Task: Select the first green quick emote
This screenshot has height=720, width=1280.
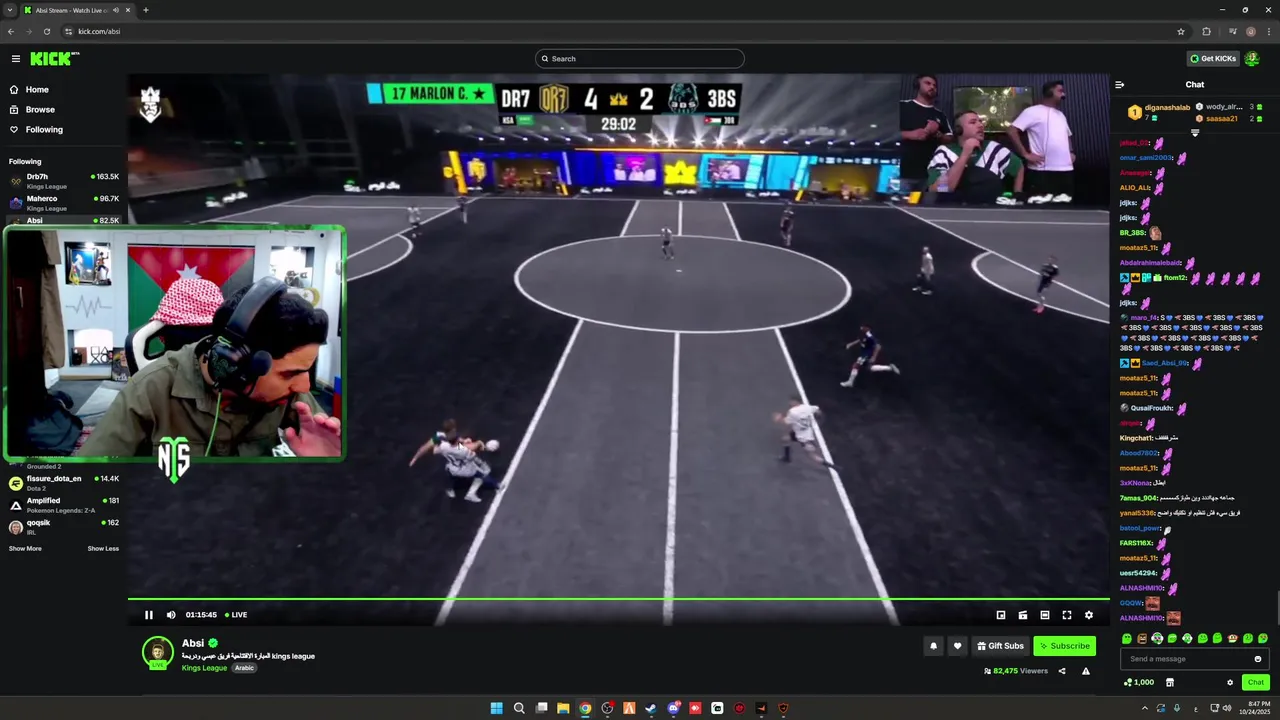Action: pos(1127,638)
